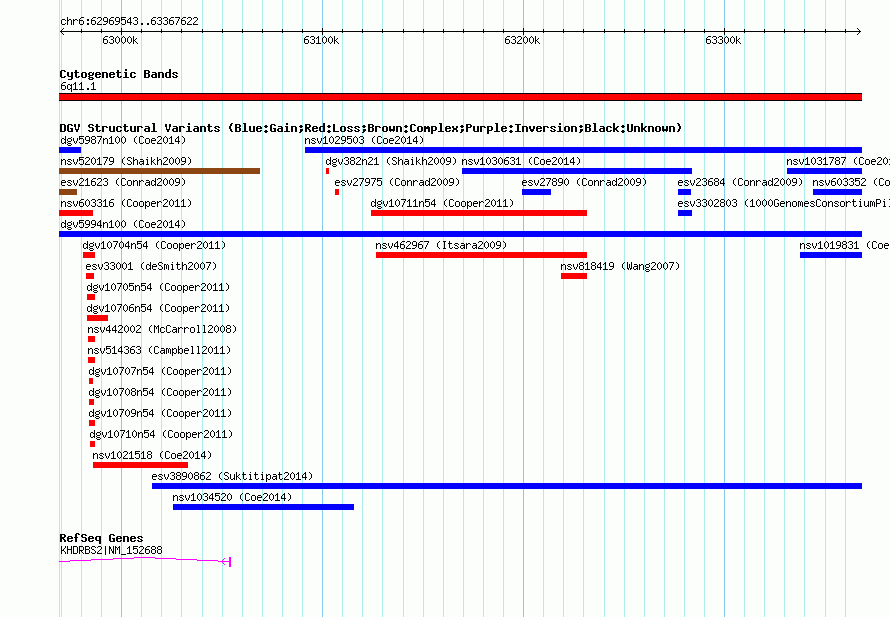Screen dimensions: 890x617
Task: Click the nsv818419 (Wang2007) label
Action: coord(620,266)
